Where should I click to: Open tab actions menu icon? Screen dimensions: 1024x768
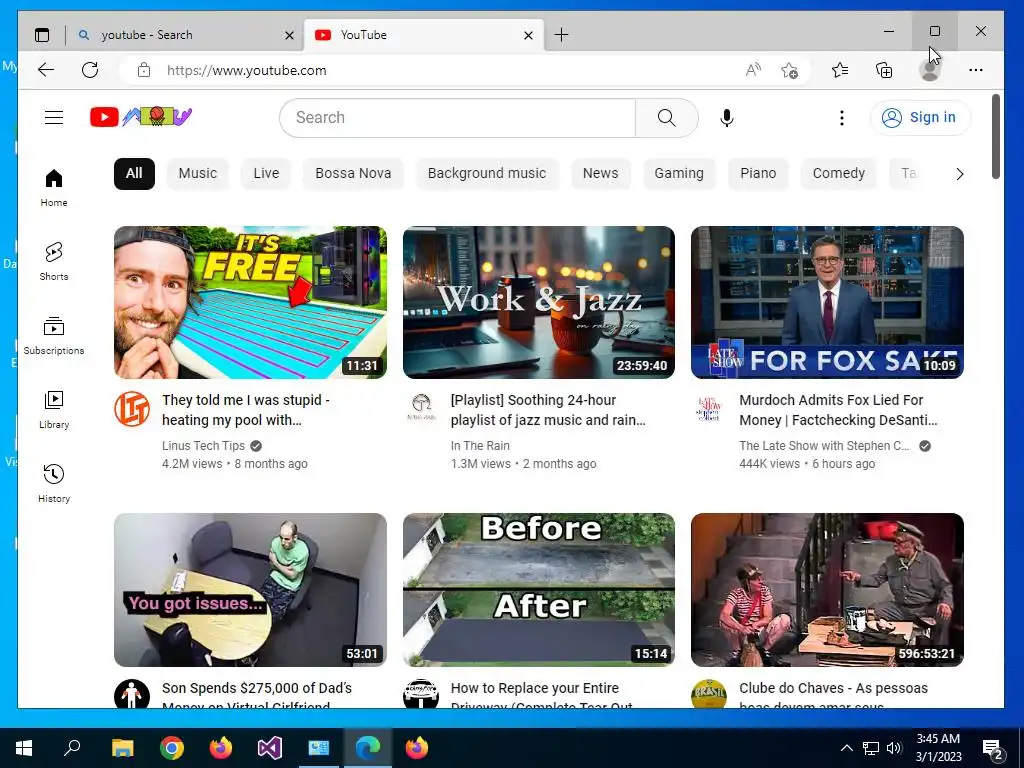42,35
